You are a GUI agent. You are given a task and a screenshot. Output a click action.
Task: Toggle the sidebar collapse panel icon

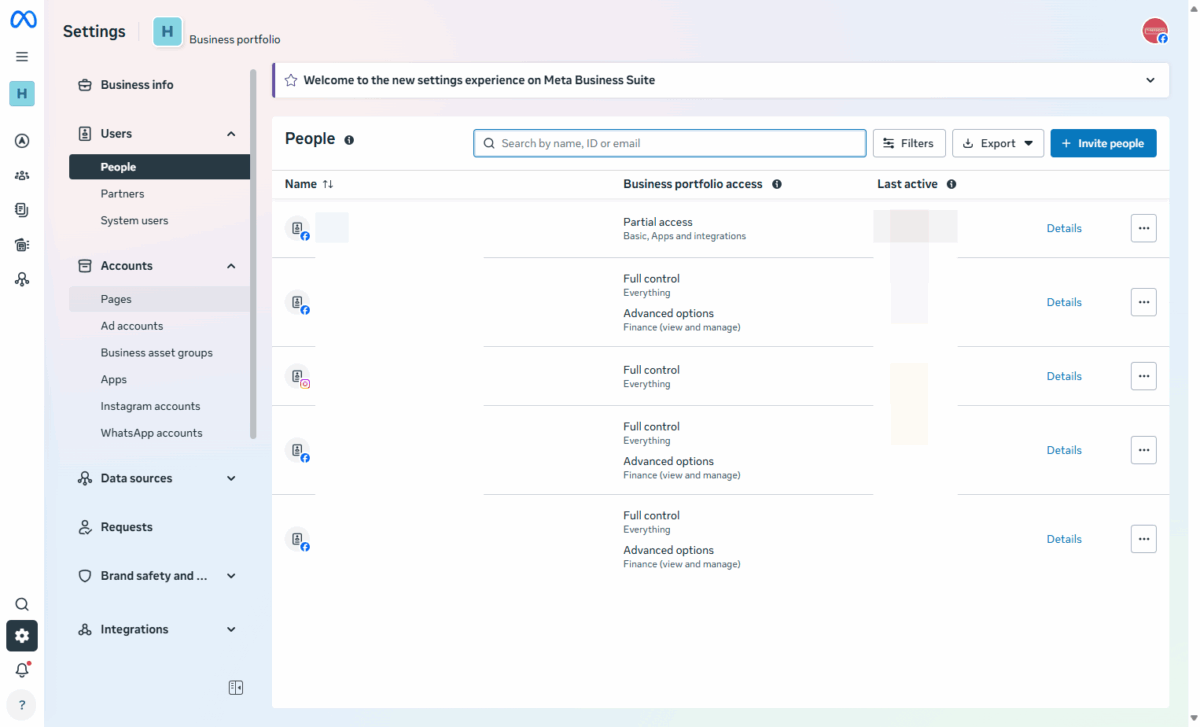[x=236, y=688]
